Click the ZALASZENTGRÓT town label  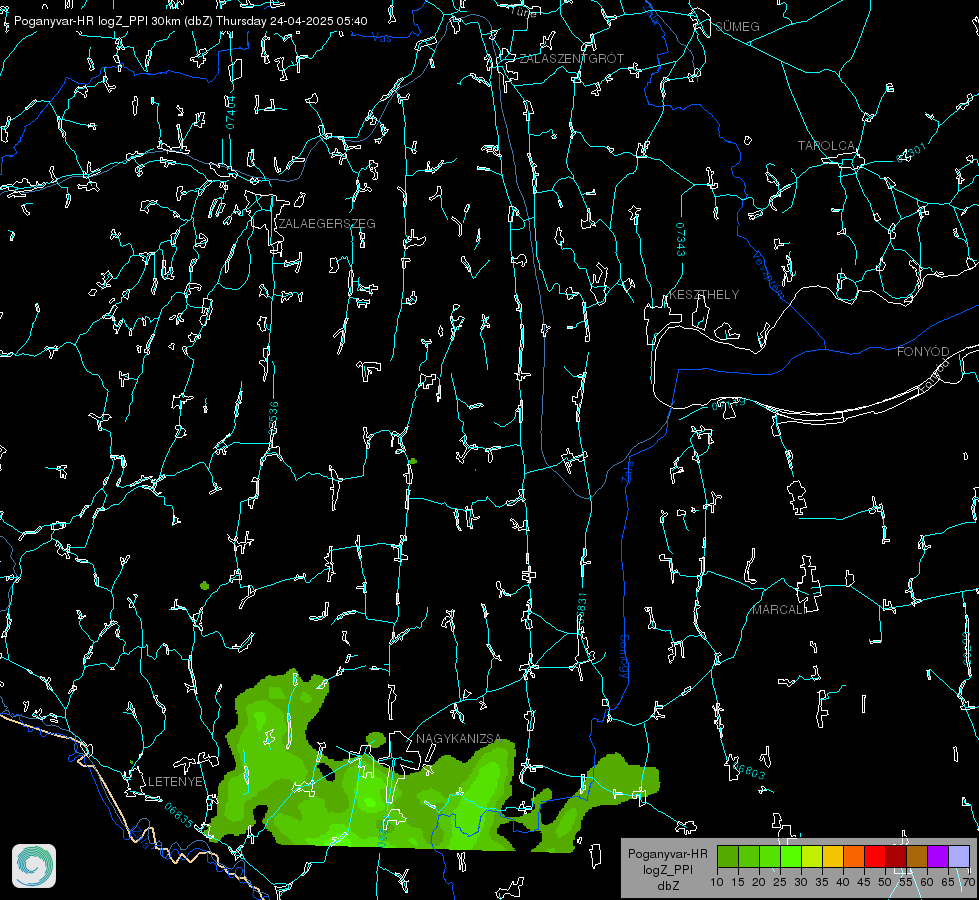[571, 59]
